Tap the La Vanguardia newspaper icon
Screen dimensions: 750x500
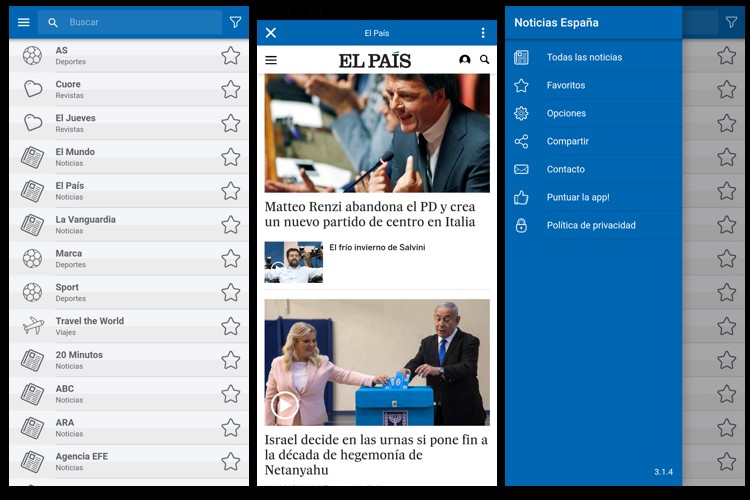pyautogui.click(x=33, y=225)
